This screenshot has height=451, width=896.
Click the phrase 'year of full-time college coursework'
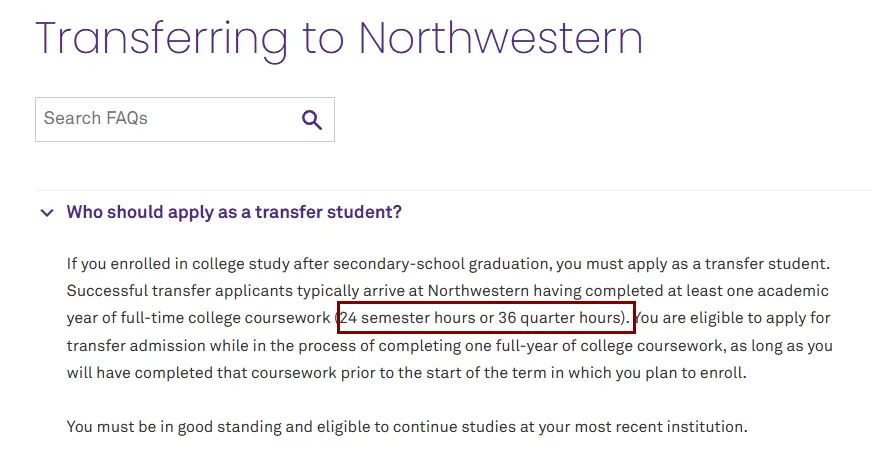click(198, 318)
